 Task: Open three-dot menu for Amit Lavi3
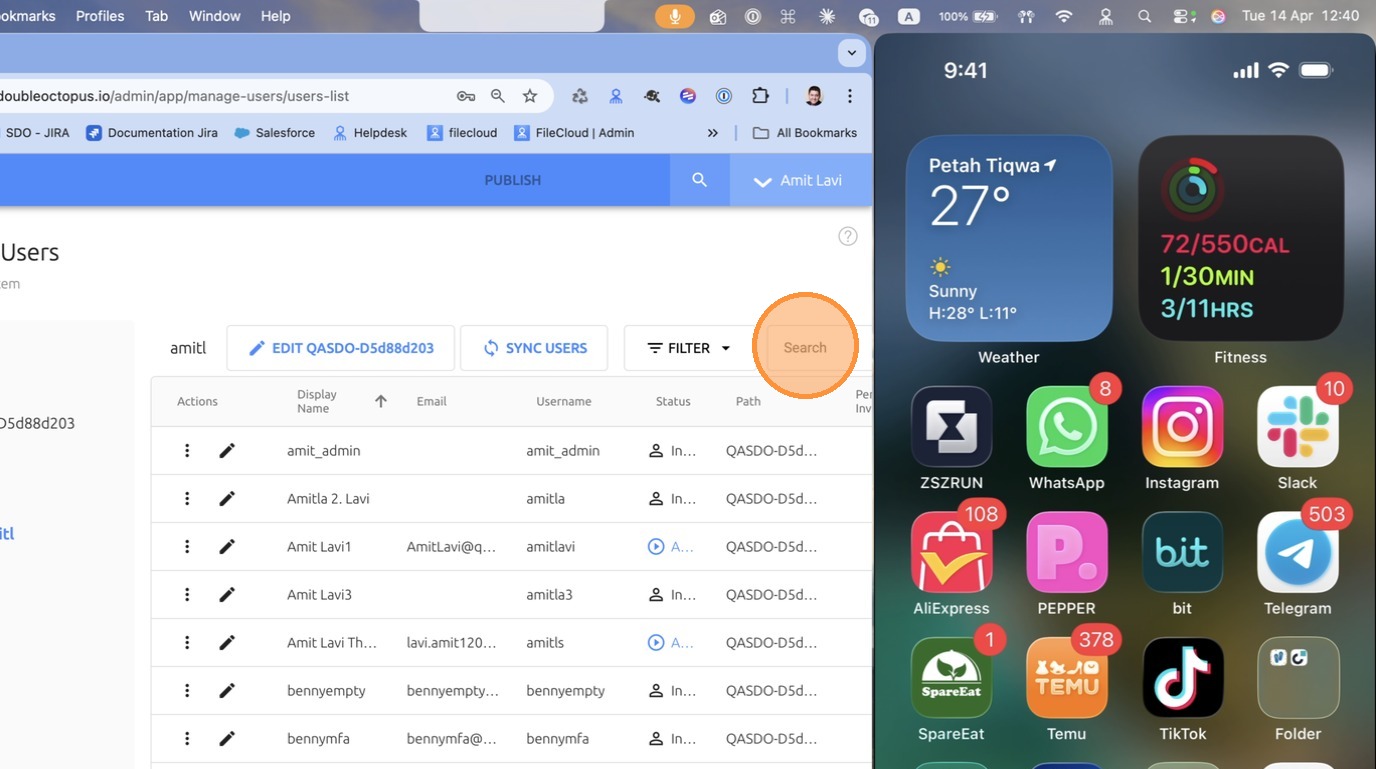[x=187, y=595]
